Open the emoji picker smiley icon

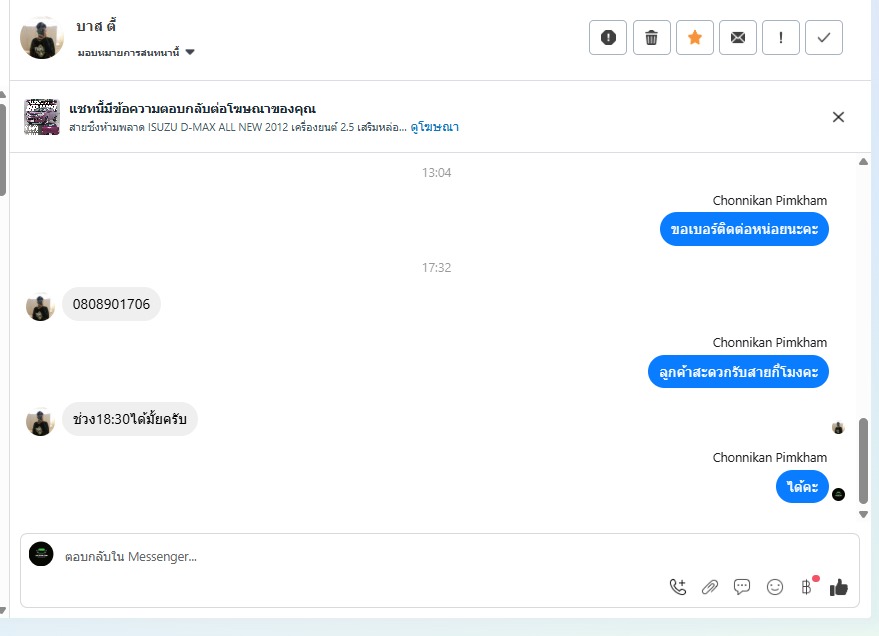775,587
